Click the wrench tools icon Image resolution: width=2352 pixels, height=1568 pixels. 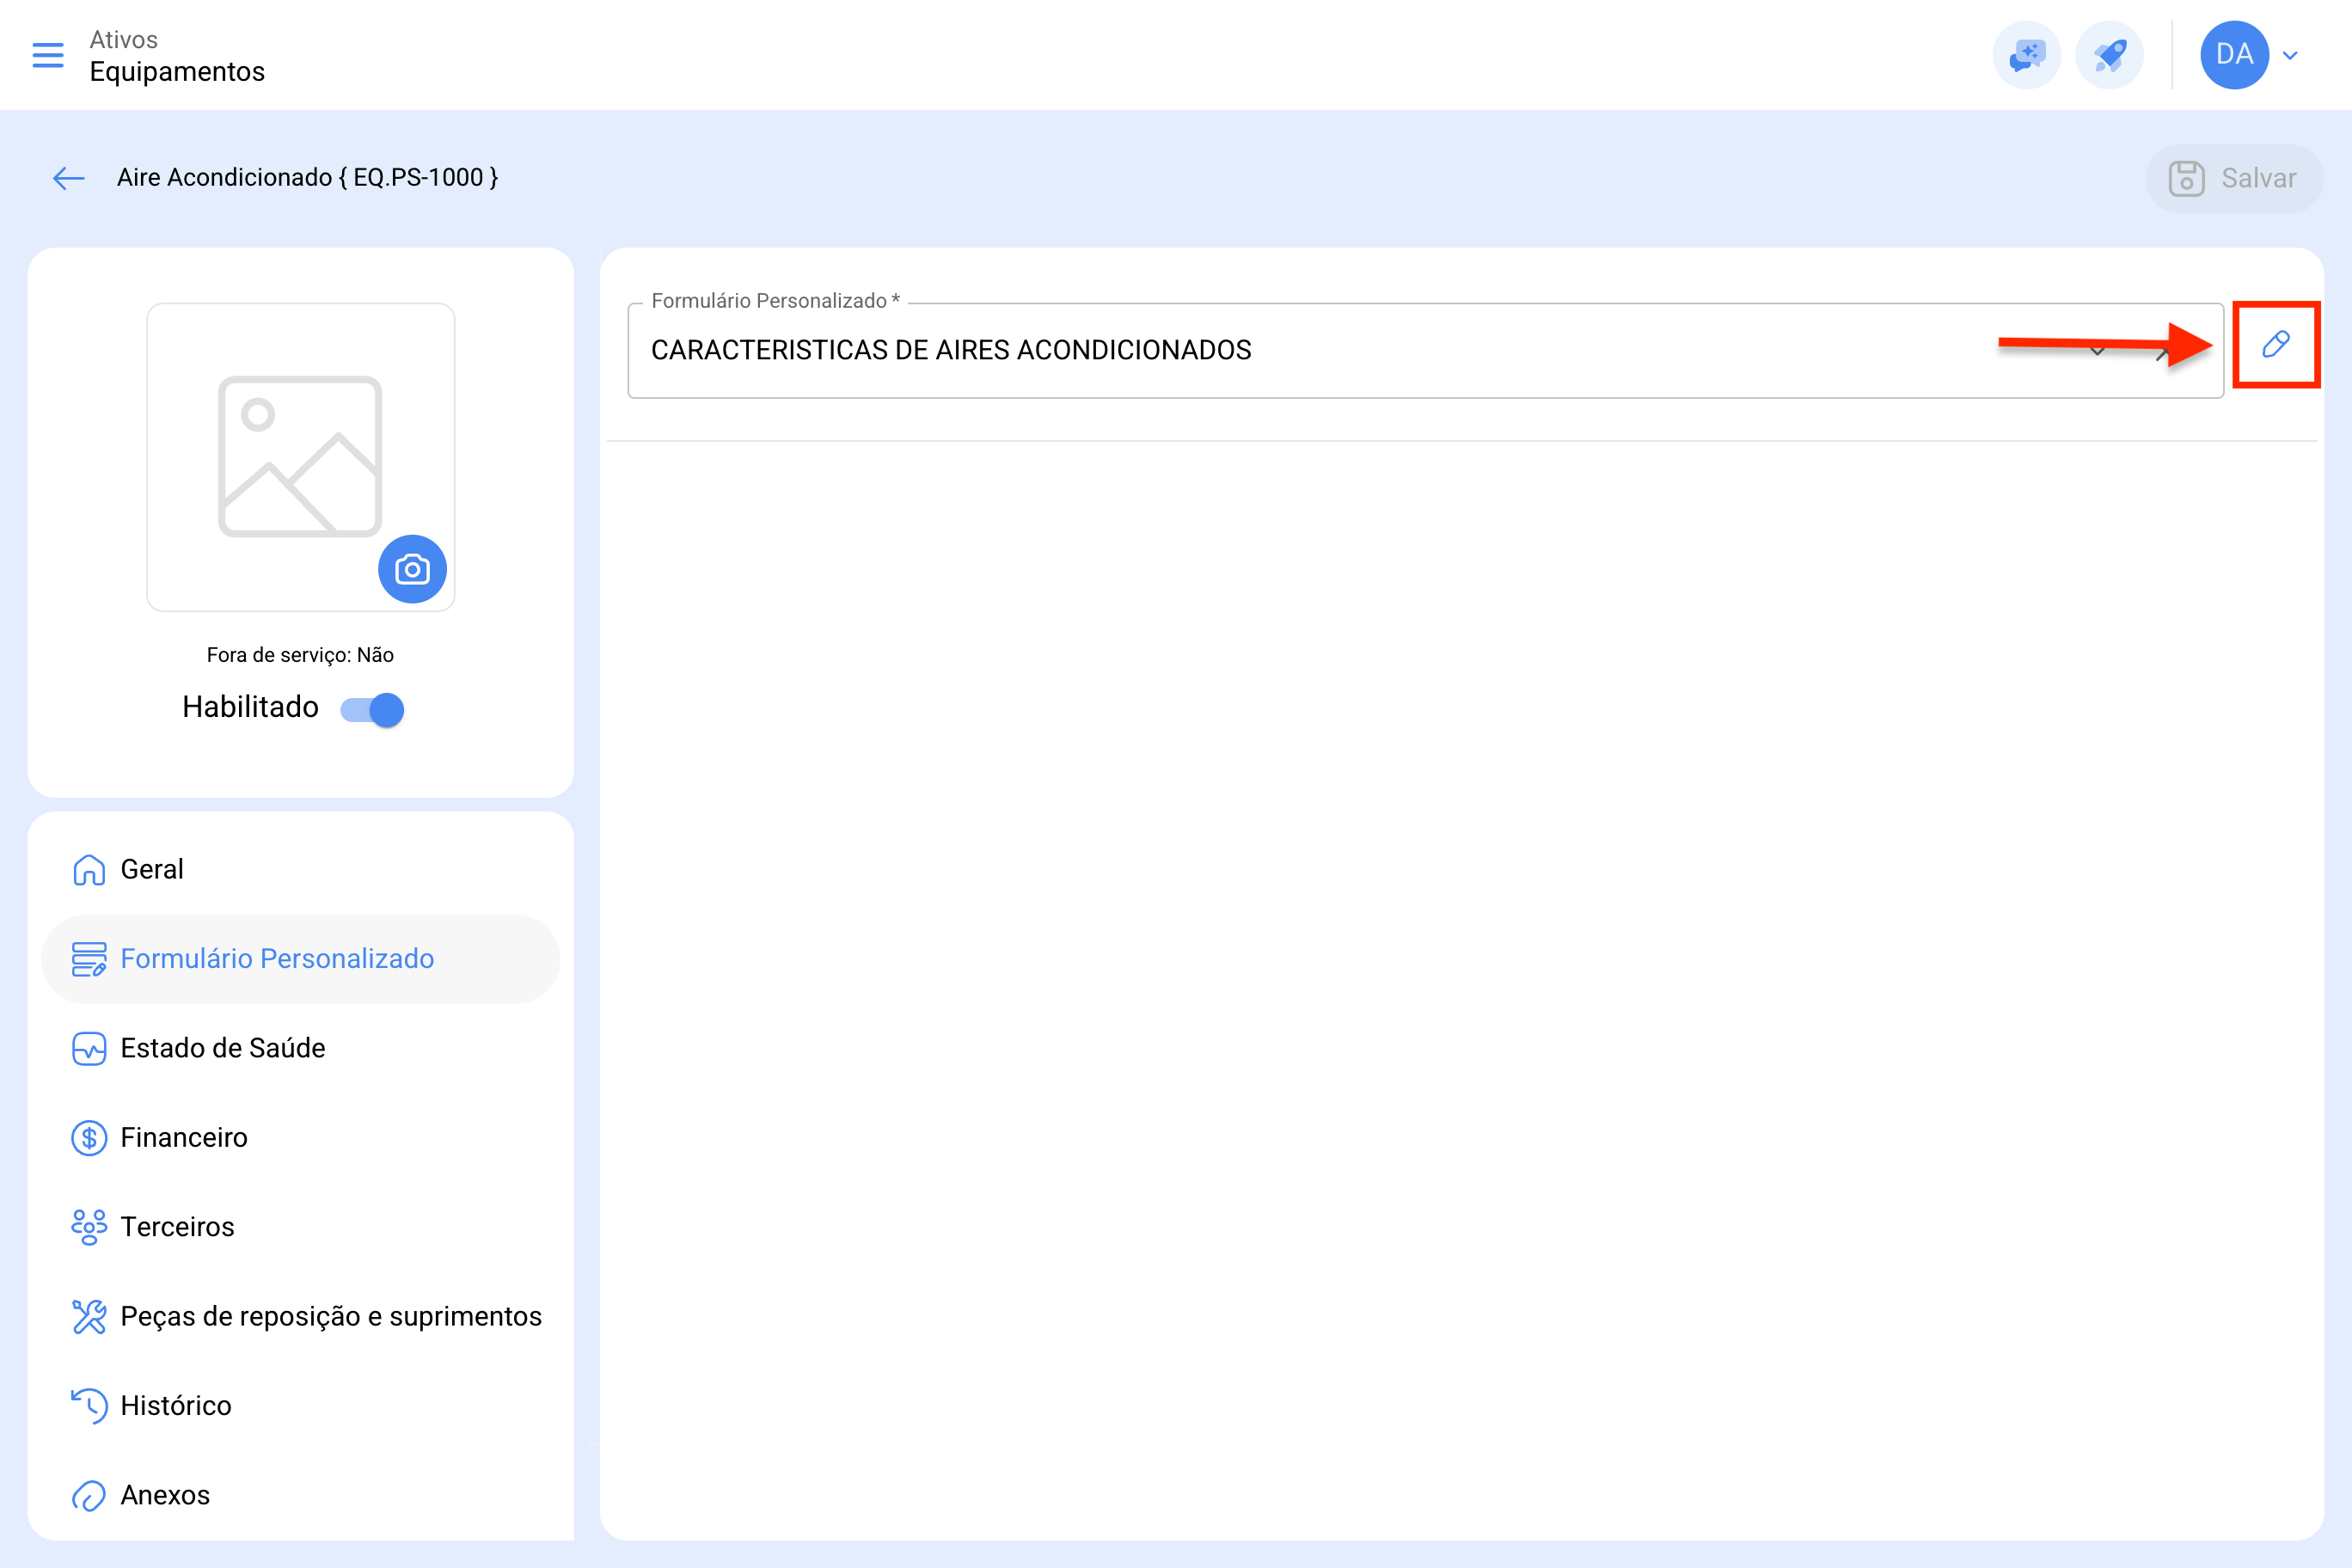click(x=89, y=1316)
